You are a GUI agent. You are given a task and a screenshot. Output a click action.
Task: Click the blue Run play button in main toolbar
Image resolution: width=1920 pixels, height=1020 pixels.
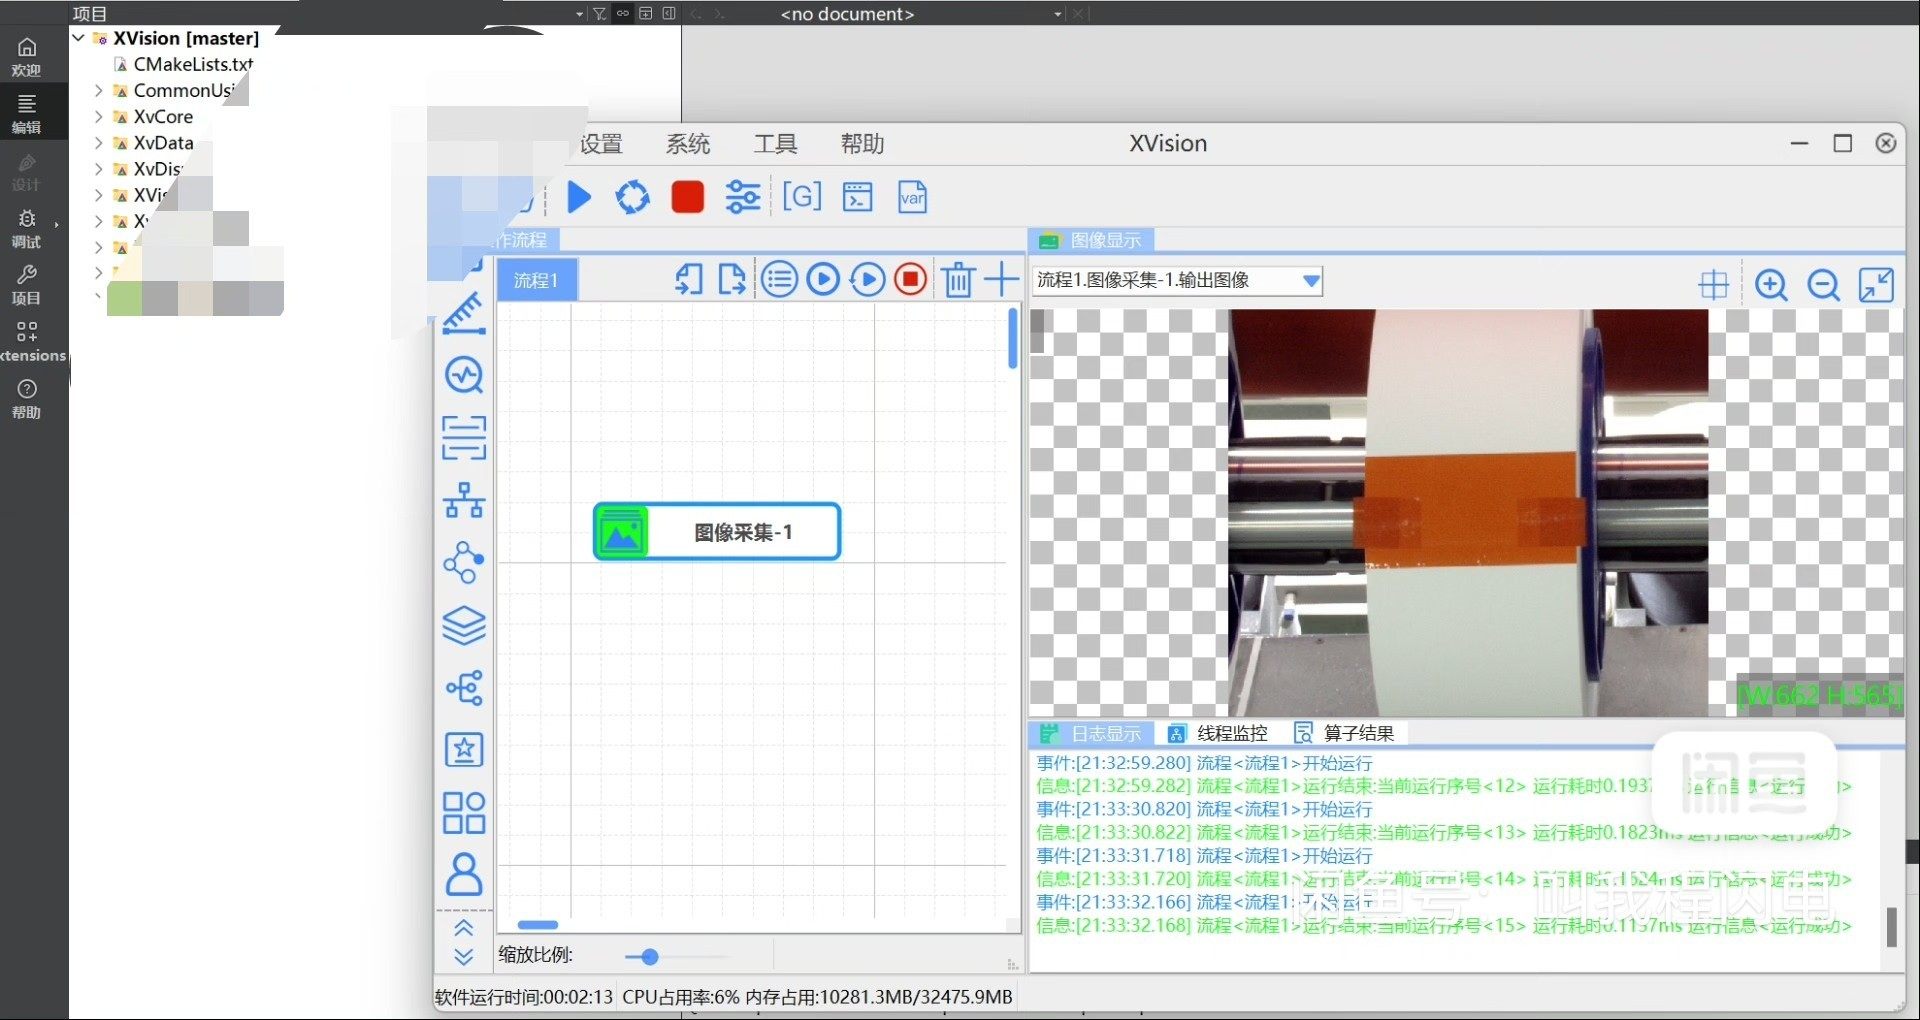pyautogui.click(x=578, y=197)
